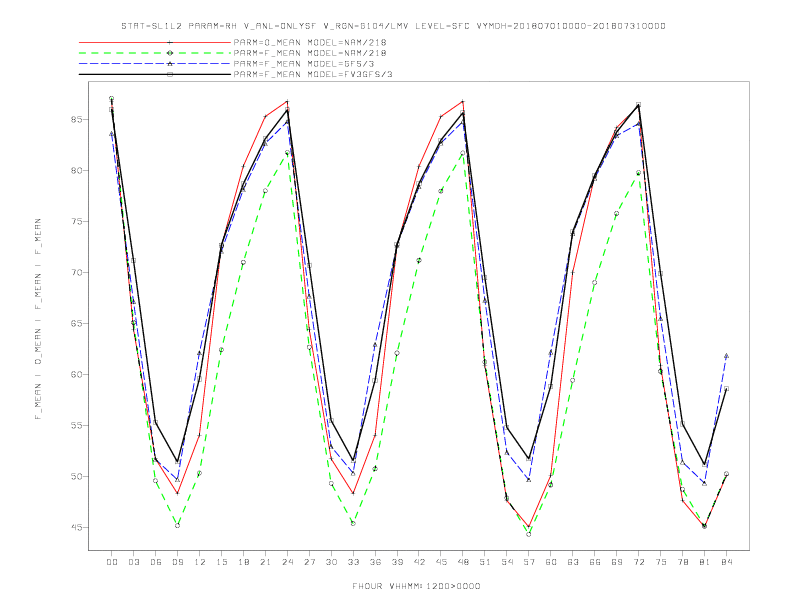
Task: Click forecast hour tick 57
Action: [529, 562]
